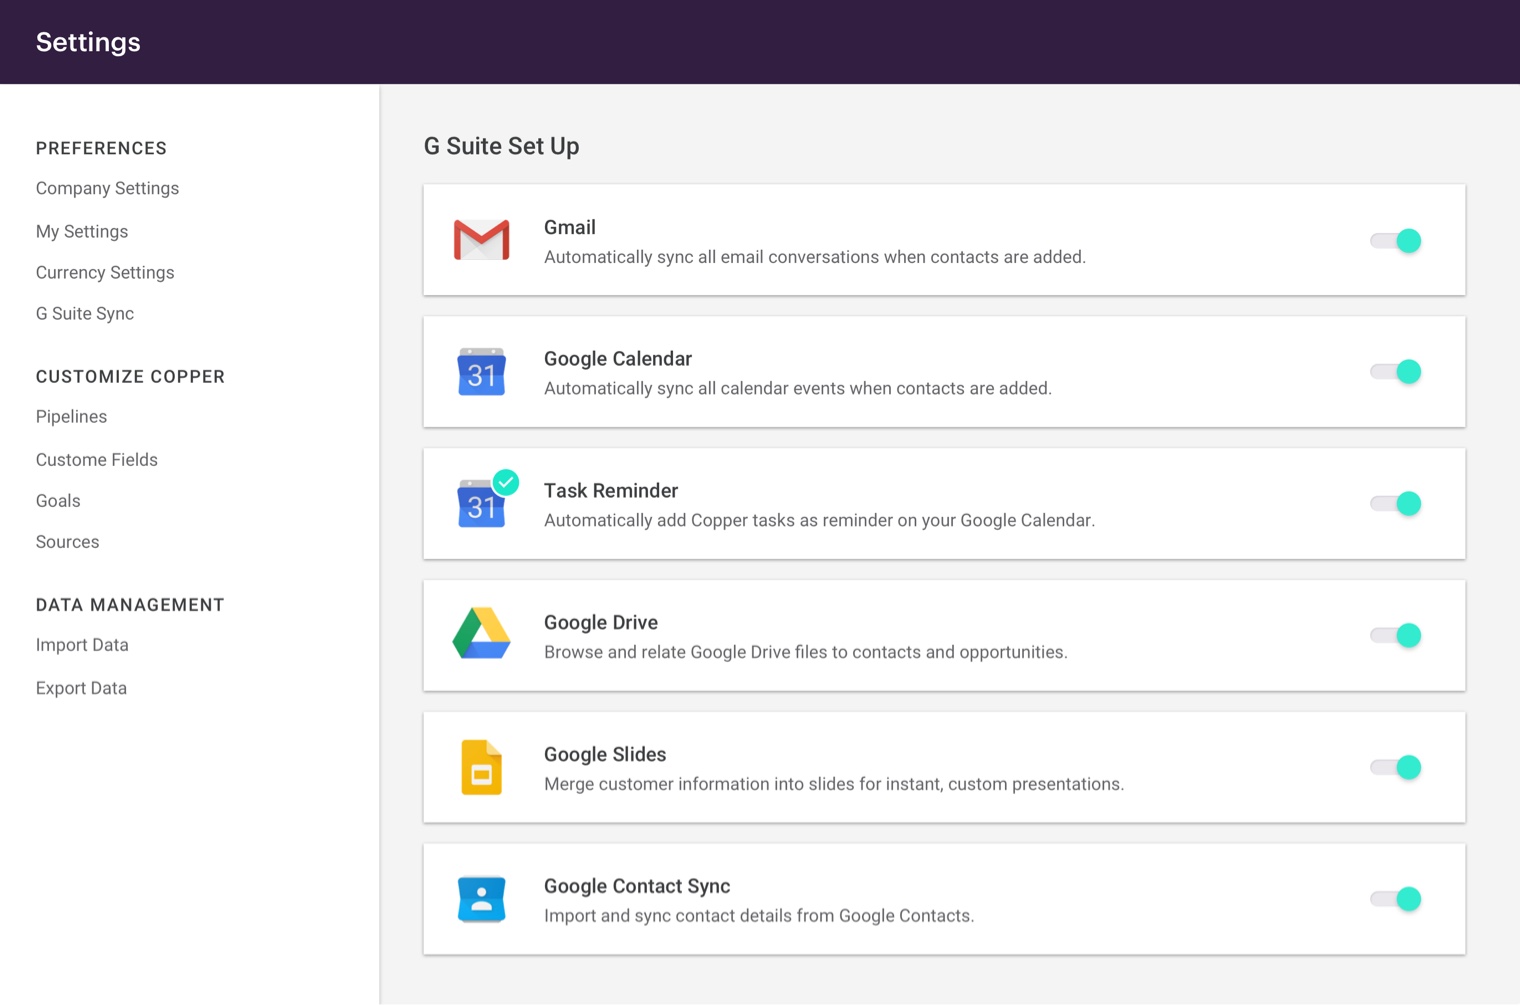Click the Google Drive title text
The height and width of the screenshot is (1006, 1520).
coord(601,622)
